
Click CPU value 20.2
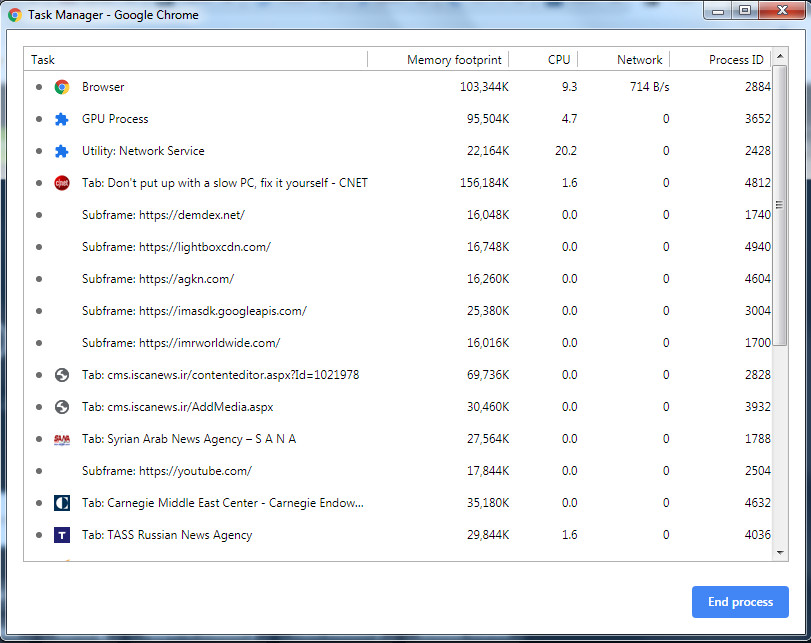coord(566,151)
